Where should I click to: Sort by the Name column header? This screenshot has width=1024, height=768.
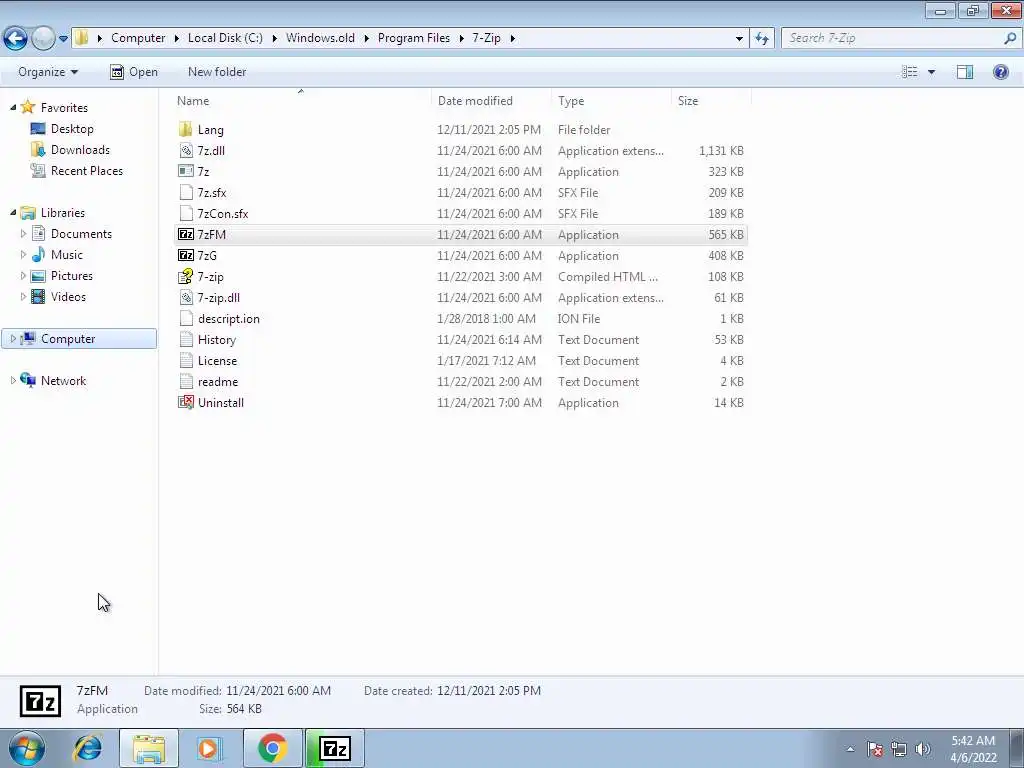tap(302, 101)
